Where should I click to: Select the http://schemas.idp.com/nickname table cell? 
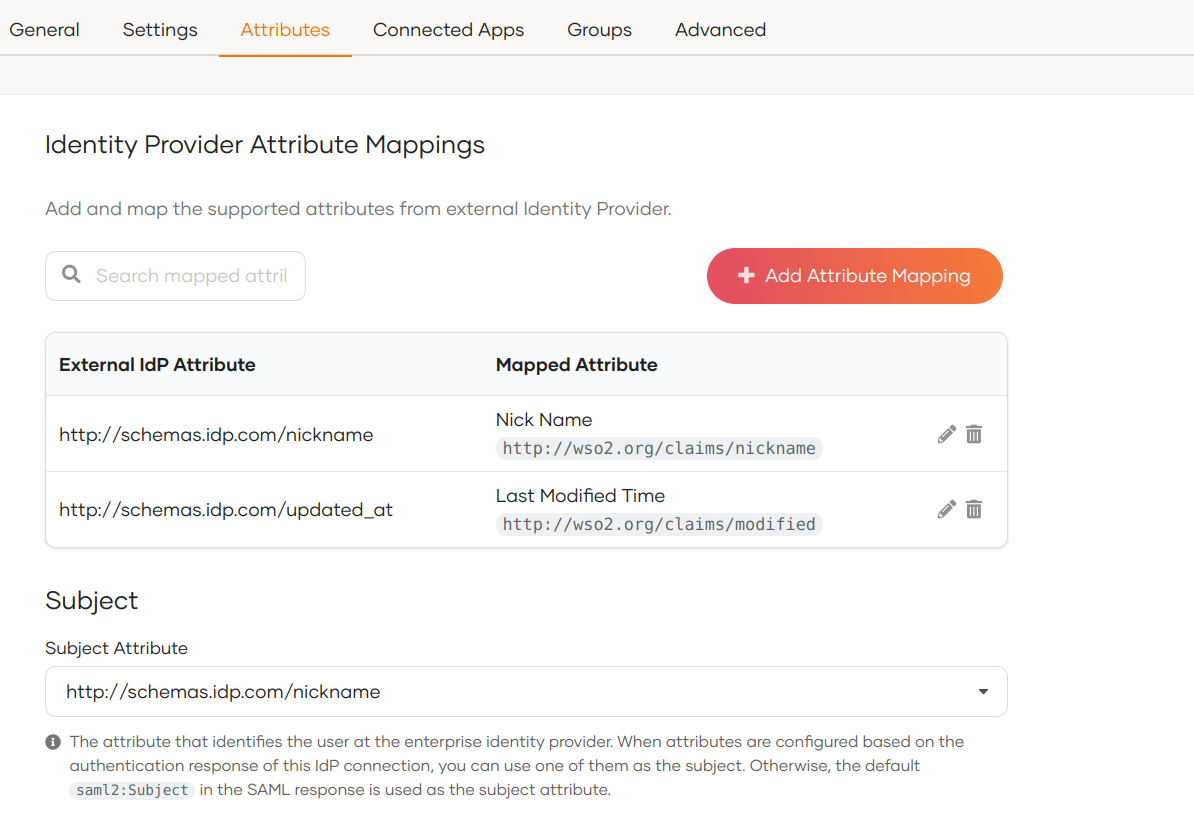coord(216,434)
